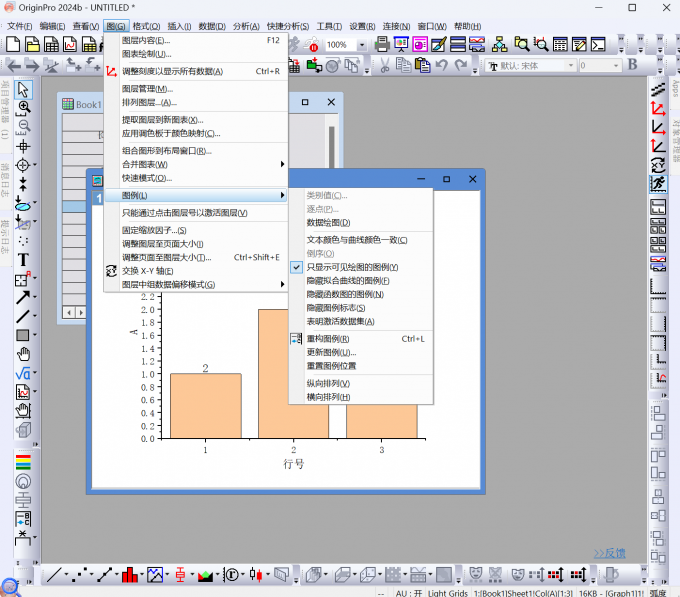Open the 默认: 宋体 font dropdown
This screenshot has width=680, height=597.
pyautogui.click(x=571, y=65)
